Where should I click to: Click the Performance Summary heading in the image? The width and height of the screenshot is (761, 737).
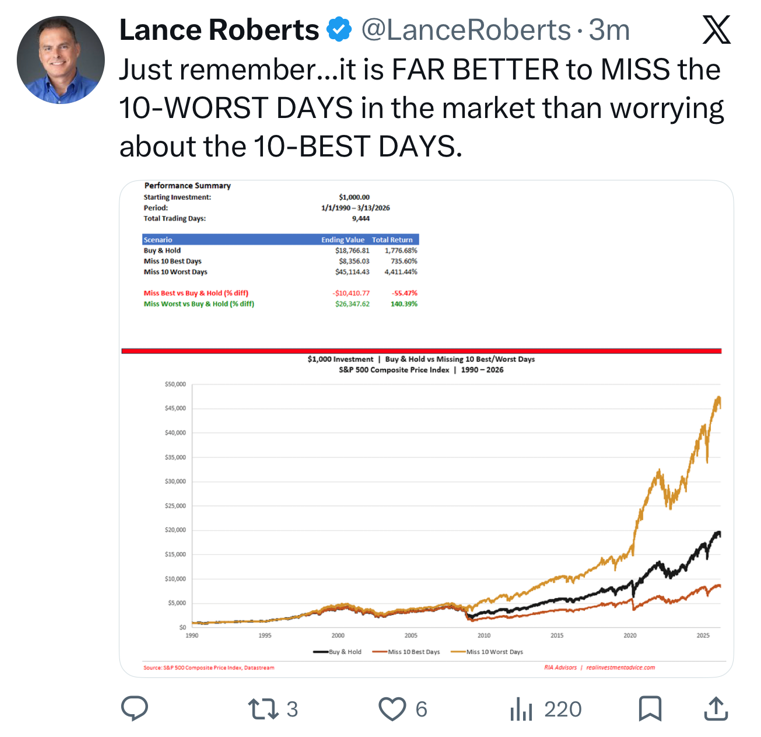point(187,185)
